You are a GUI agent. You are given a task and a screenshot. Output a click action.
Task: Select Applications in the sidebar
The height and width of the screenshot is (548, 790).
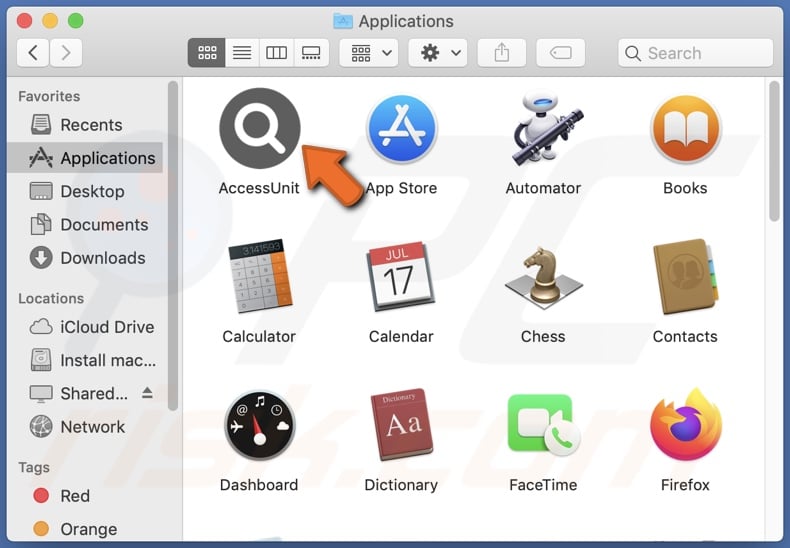(86, 158)
